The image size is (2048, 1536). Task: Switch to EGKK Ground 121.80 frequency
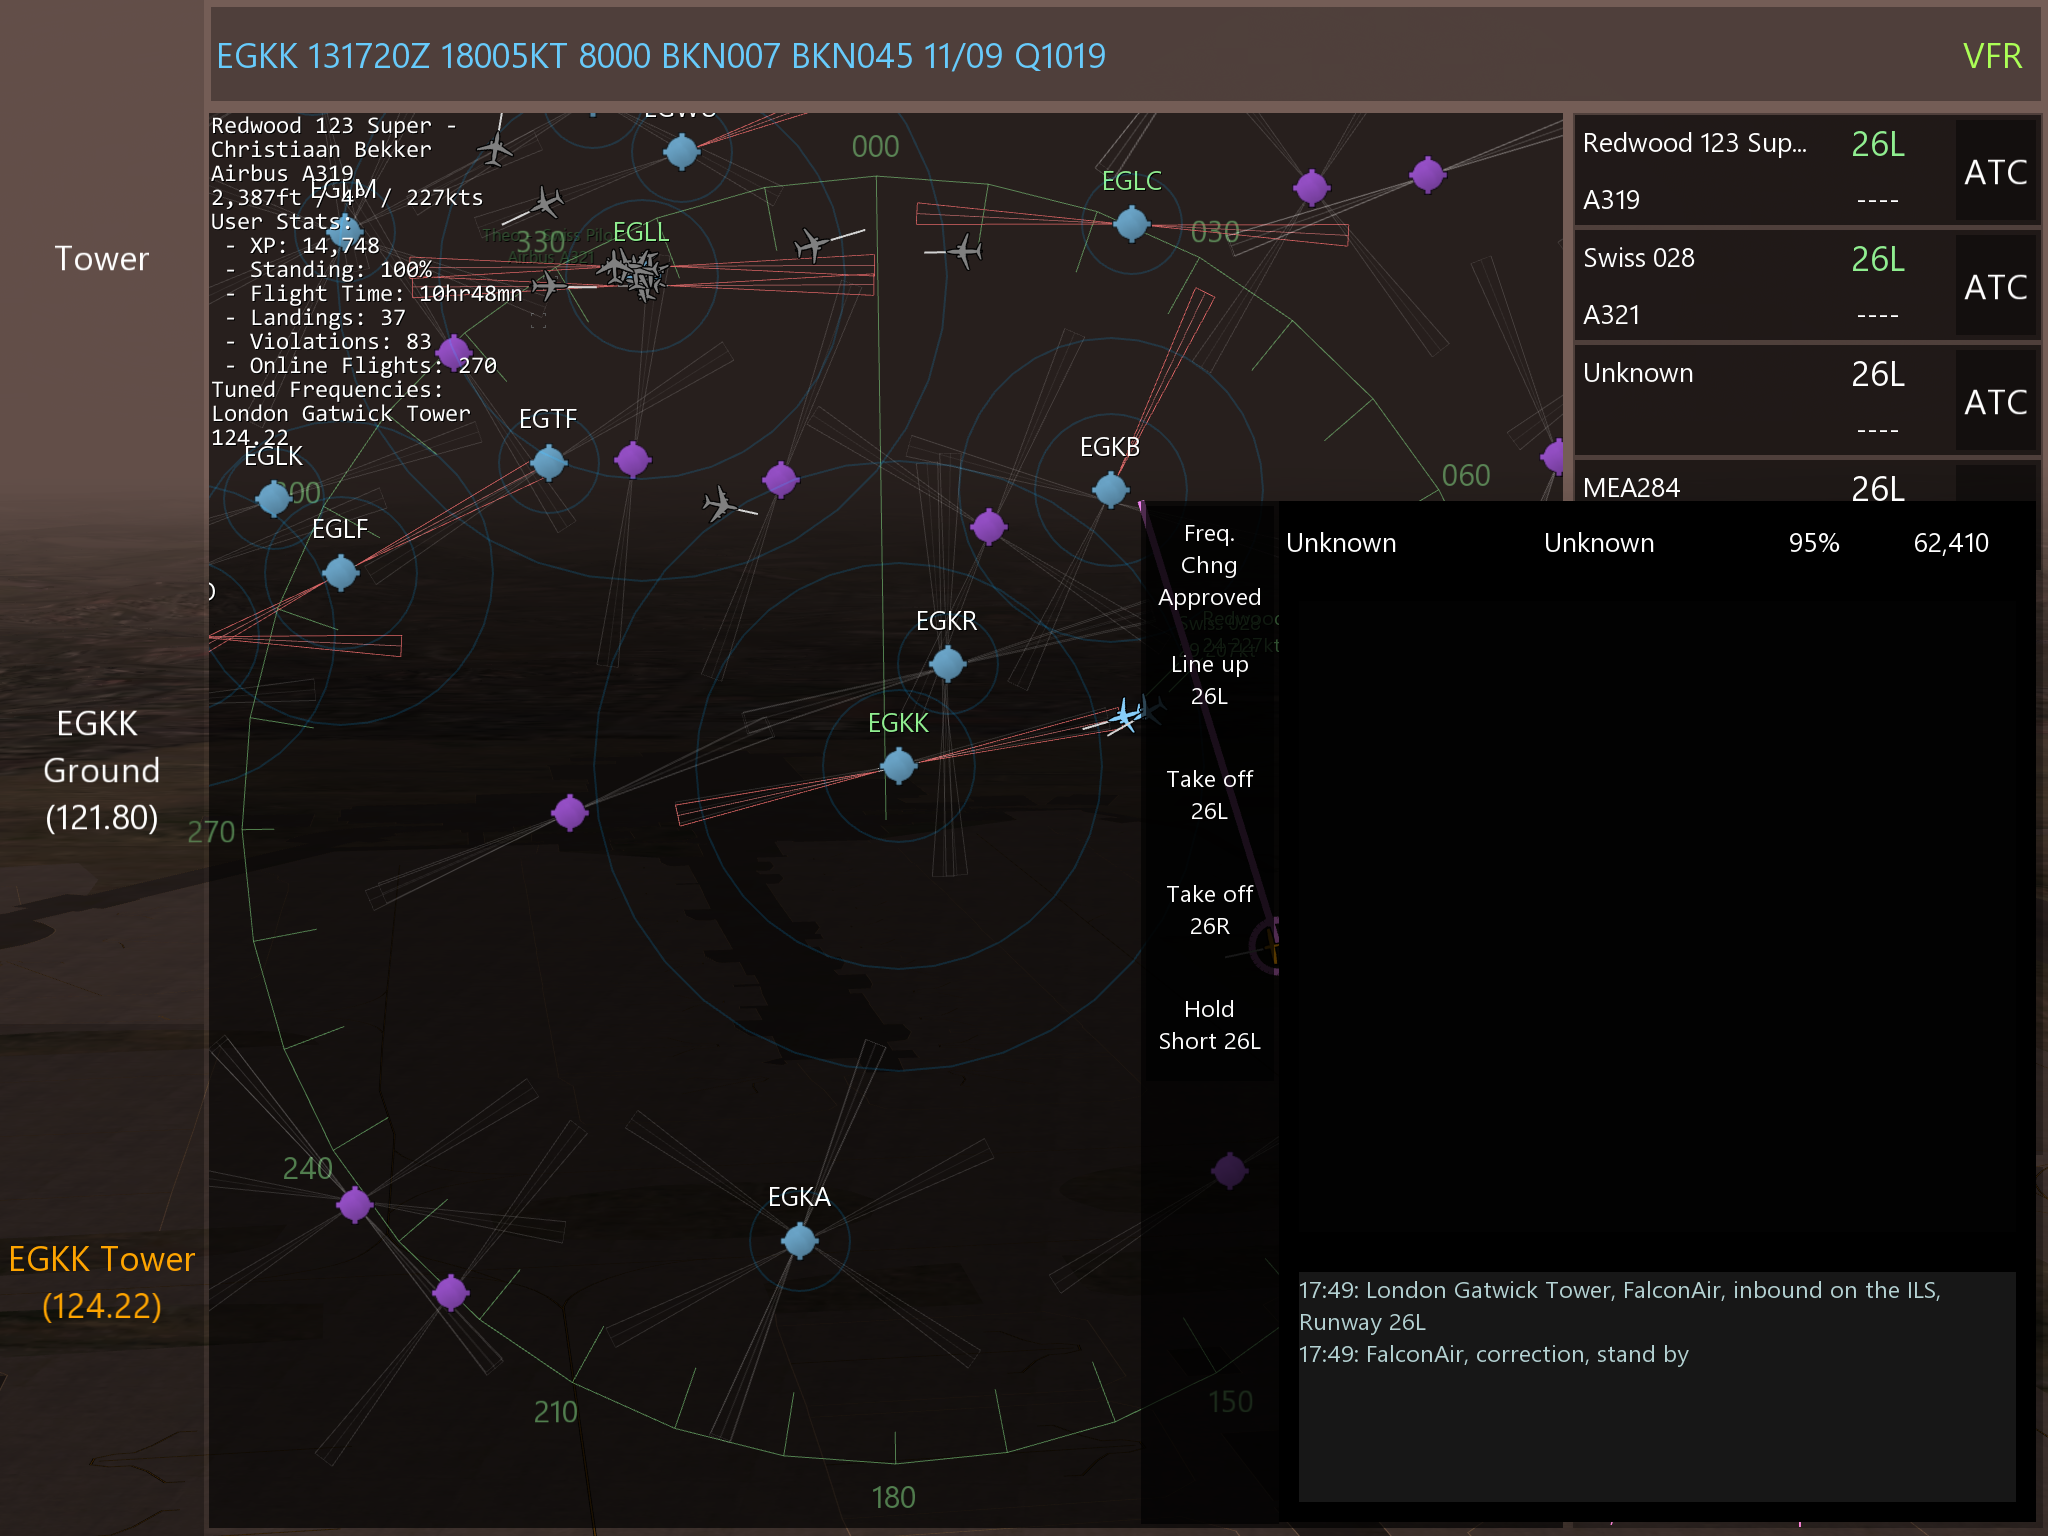(x=101, y=770)
